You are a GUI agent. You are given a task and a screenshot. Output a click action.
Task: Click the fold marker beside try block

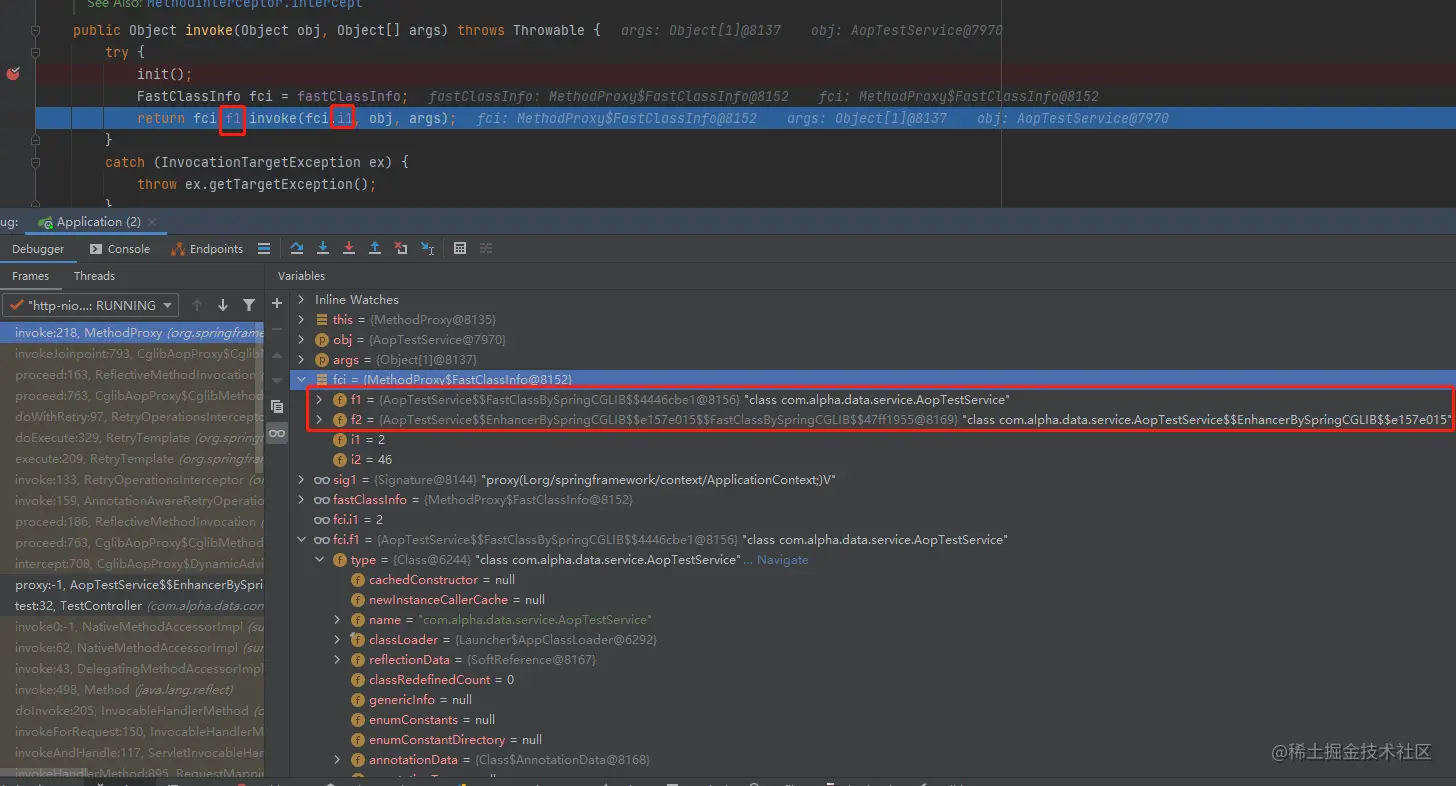point(36,52)
